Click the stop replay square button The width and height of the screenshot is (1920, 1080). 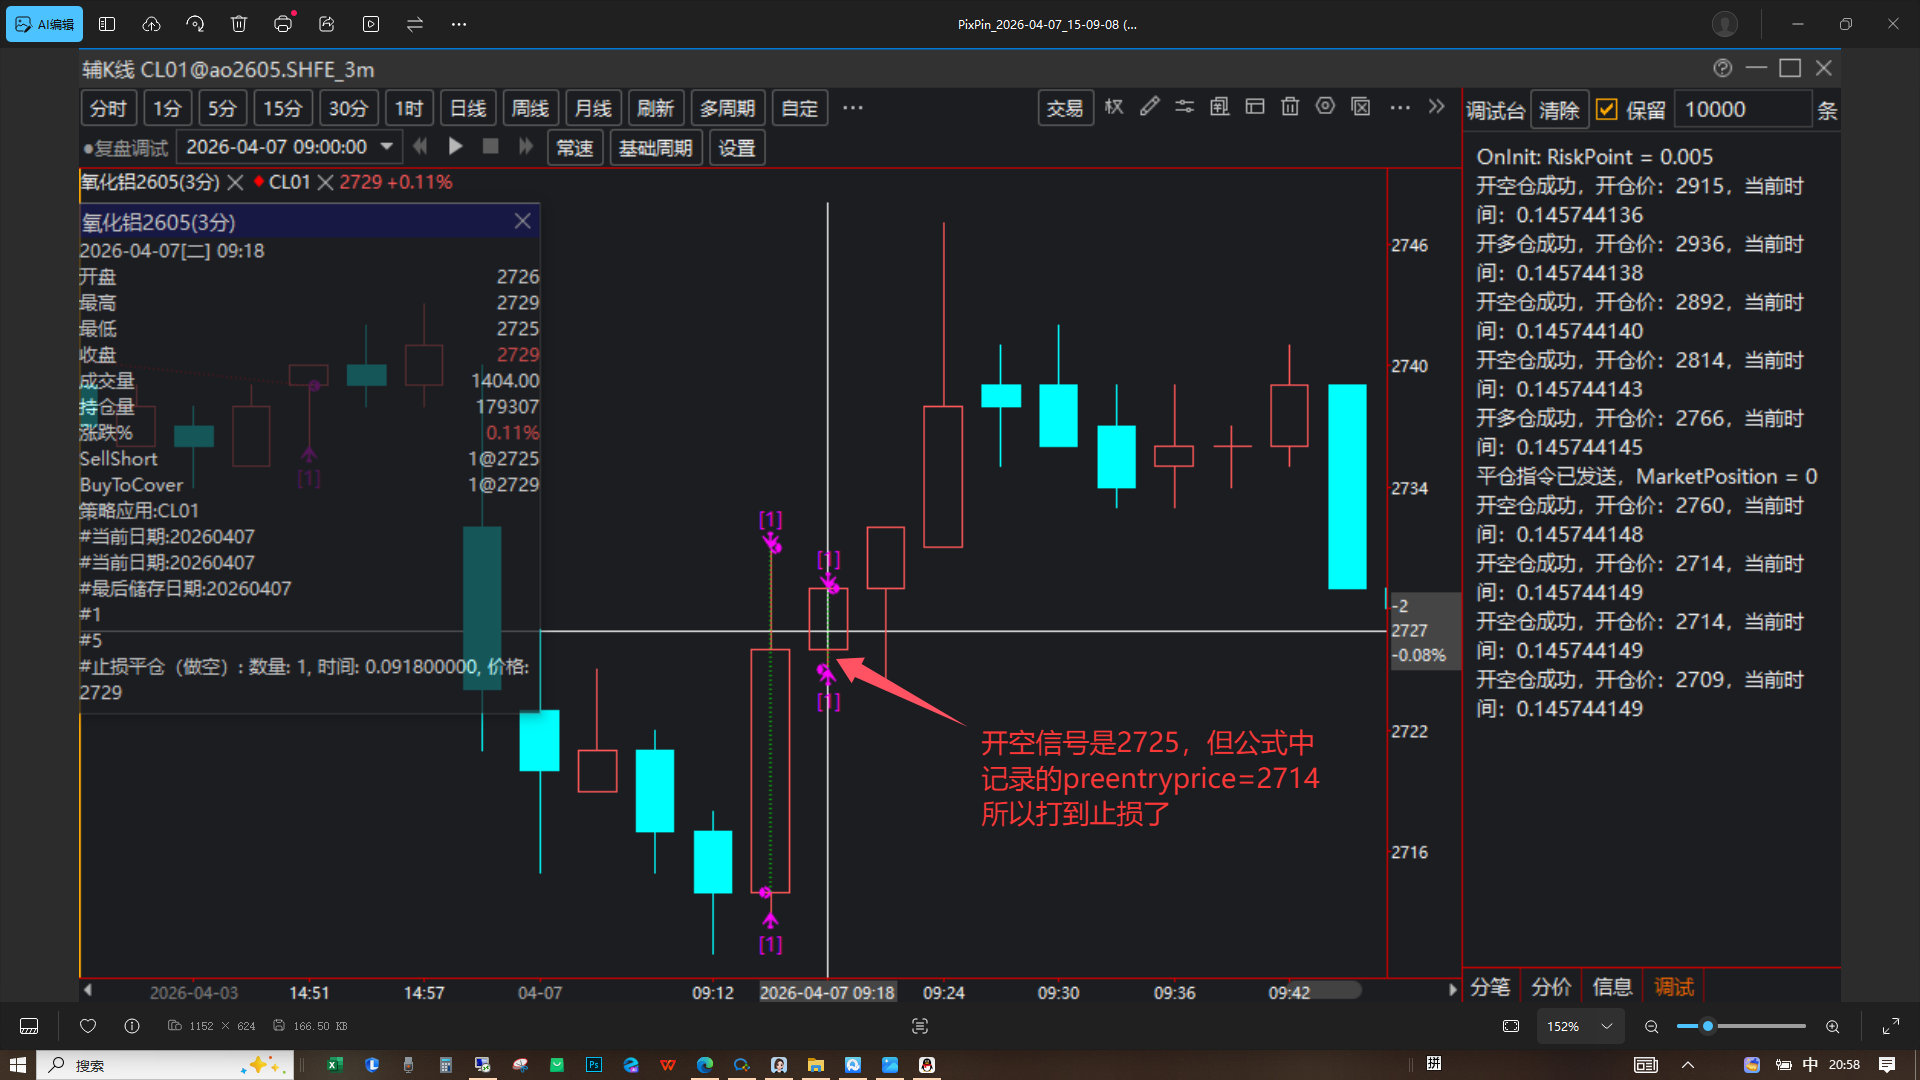coord(490,147)
